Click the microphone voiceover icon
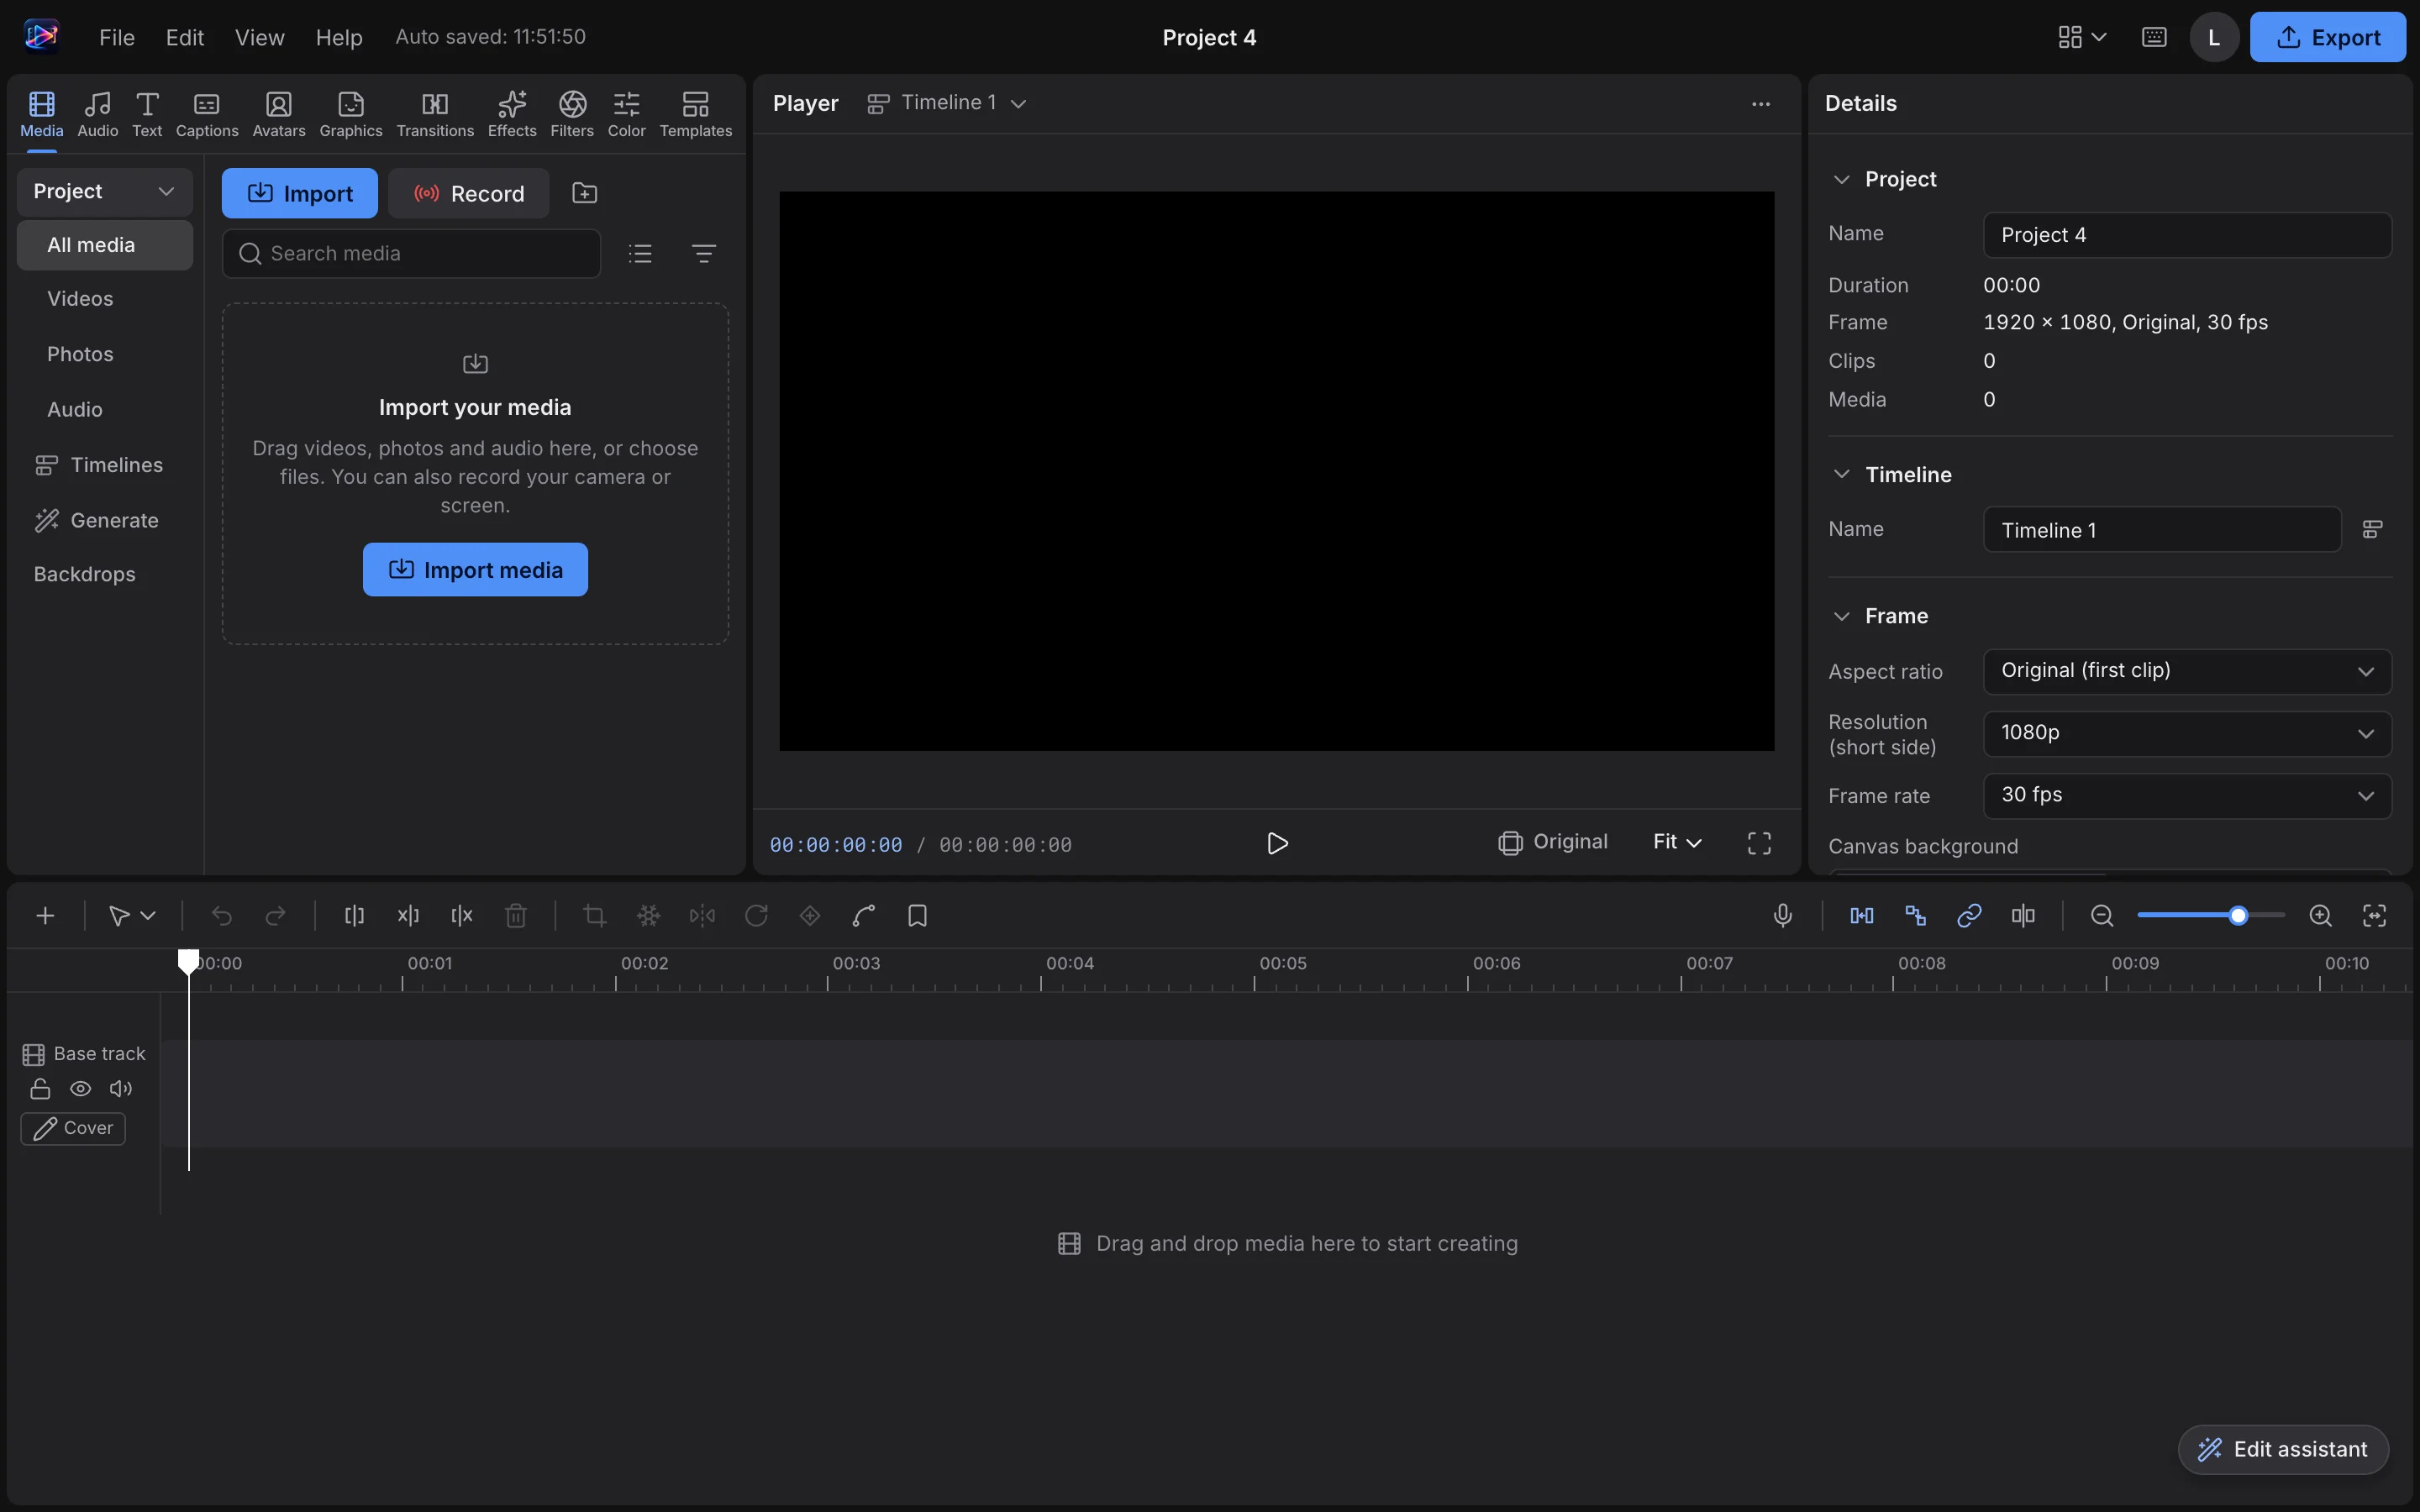 tap(1783, 916)
